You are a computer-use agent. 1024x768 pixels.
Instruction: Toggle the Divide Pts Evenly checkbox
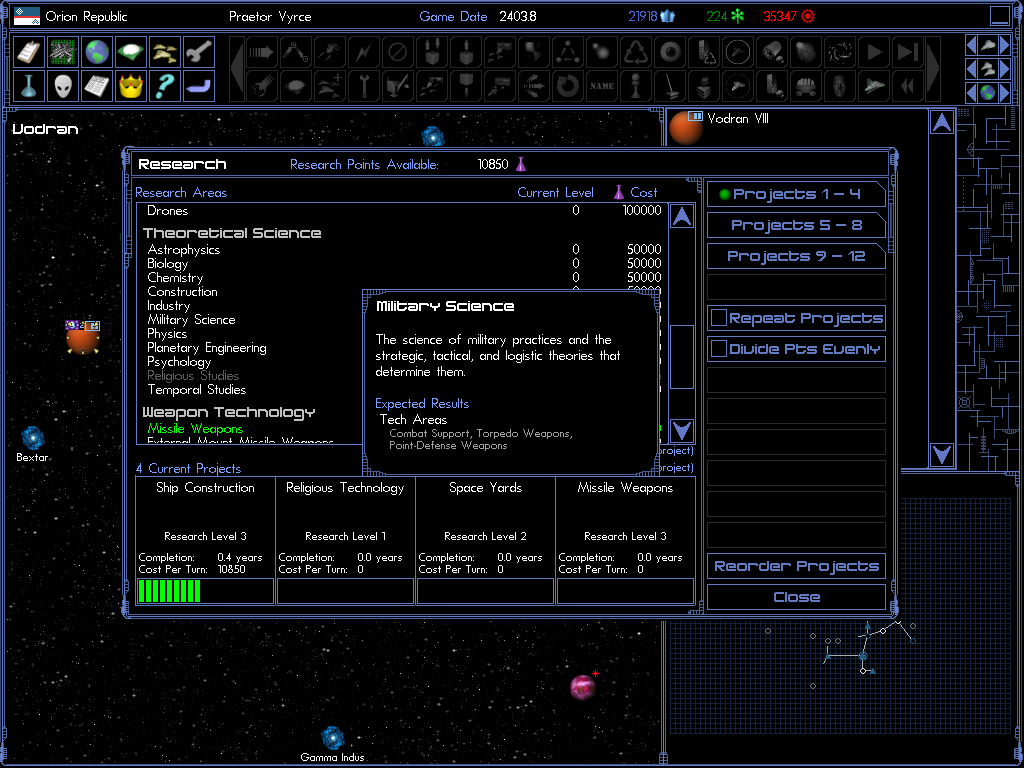718,349
